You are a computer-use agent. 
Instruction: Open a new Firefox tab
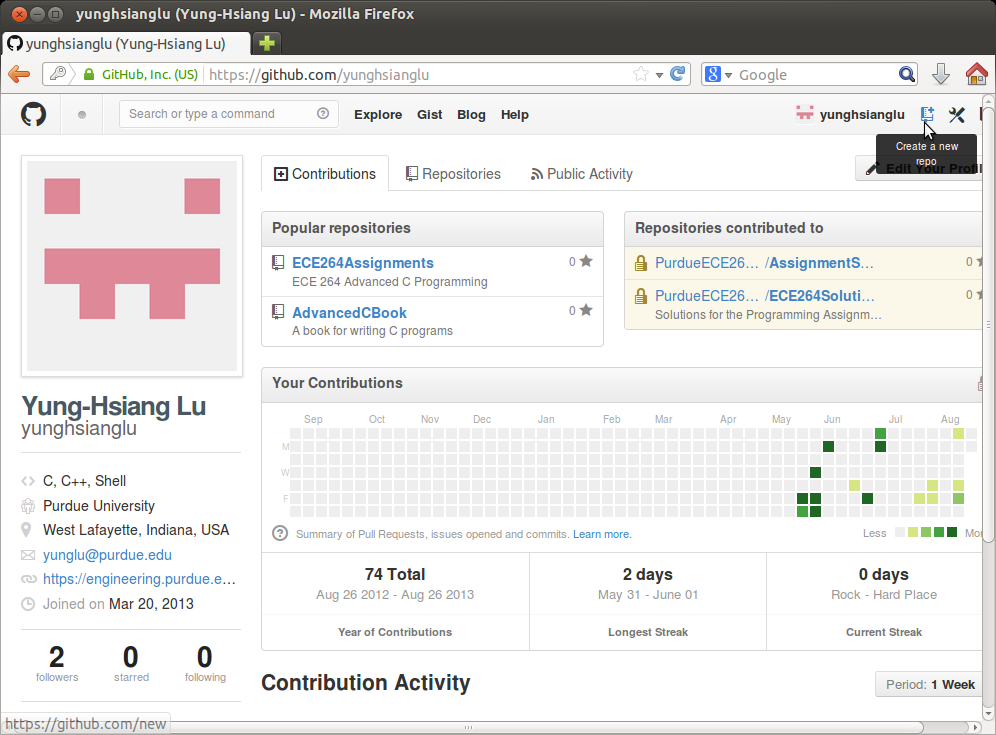(266, 43)
